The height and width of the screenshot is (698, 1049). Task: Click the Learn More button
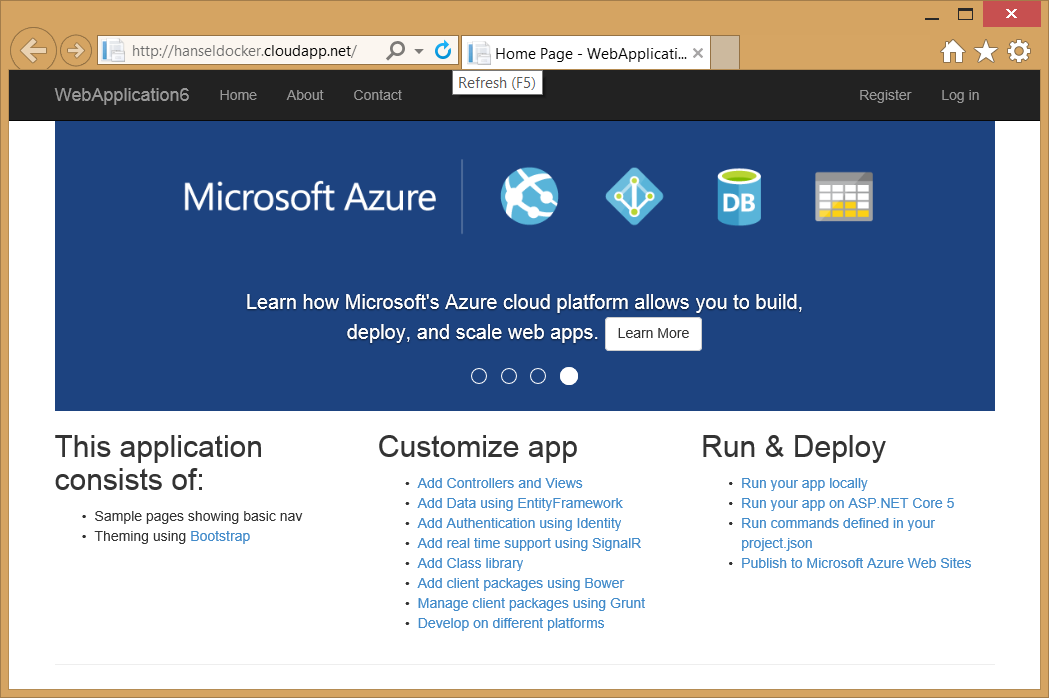pos(653,333)
